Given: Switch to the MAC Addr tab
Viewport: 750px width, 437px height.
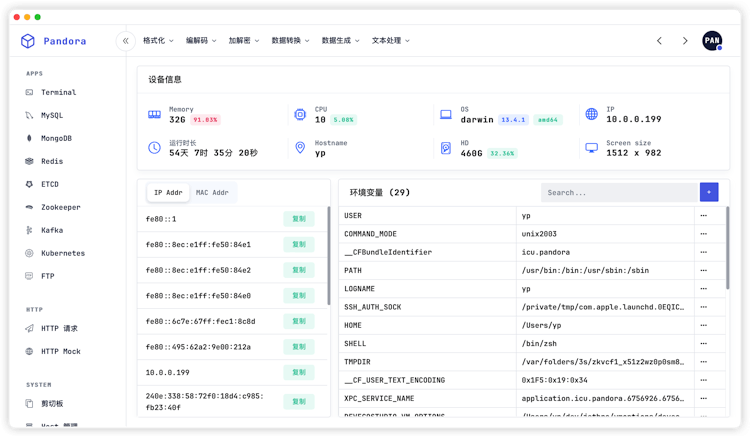Looking at the screenshot, I should [212, 192].
